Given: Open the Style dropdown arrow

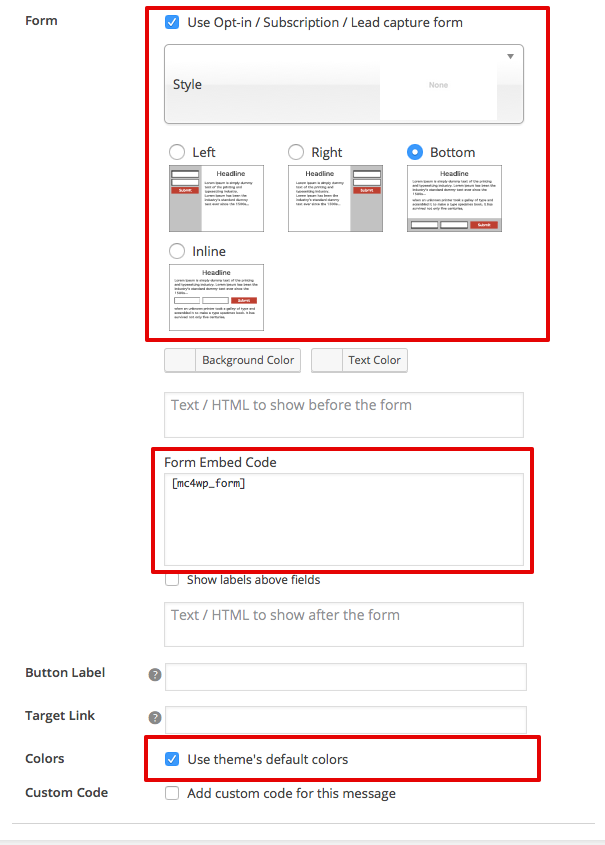Looking at the screenshot, I should point(510,57).
